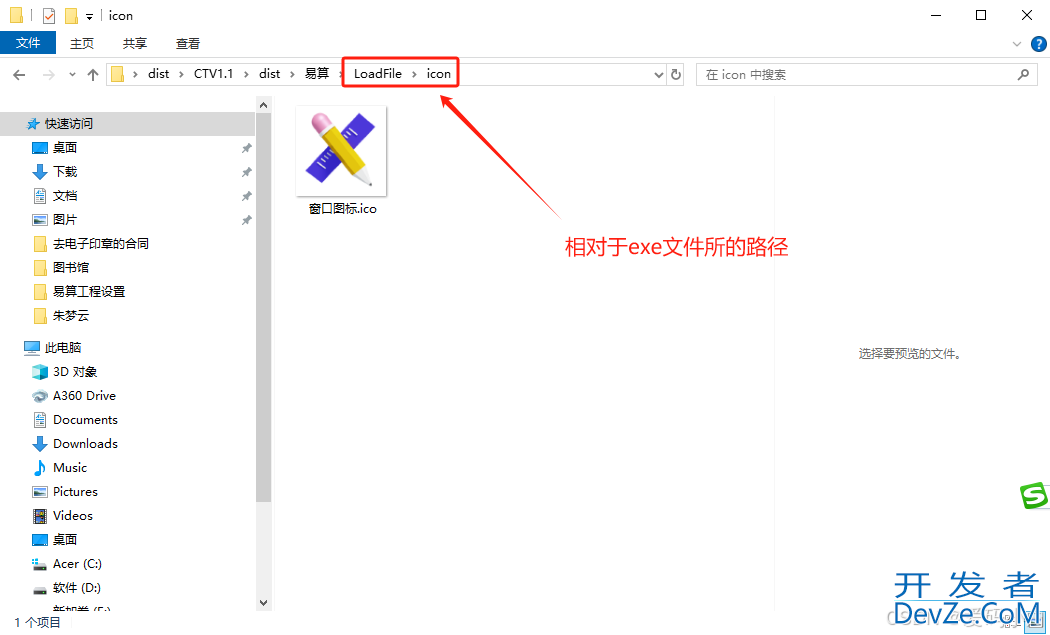The height and width of the screenshot is (635, 1050).
Task: Open 桌面 under quick access
Action: 65,147
